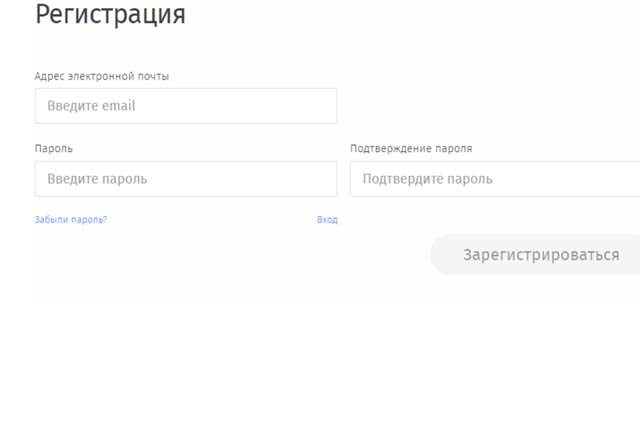
Task: Switch to sign-in using 'Вход'
Action: point(327,220)
